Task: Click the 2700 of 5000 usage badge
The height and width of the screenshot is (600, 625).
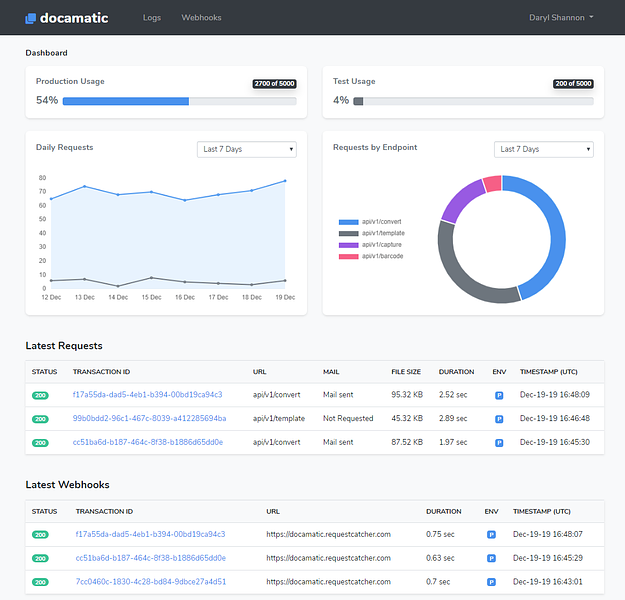Action: (x=275, y=84)
